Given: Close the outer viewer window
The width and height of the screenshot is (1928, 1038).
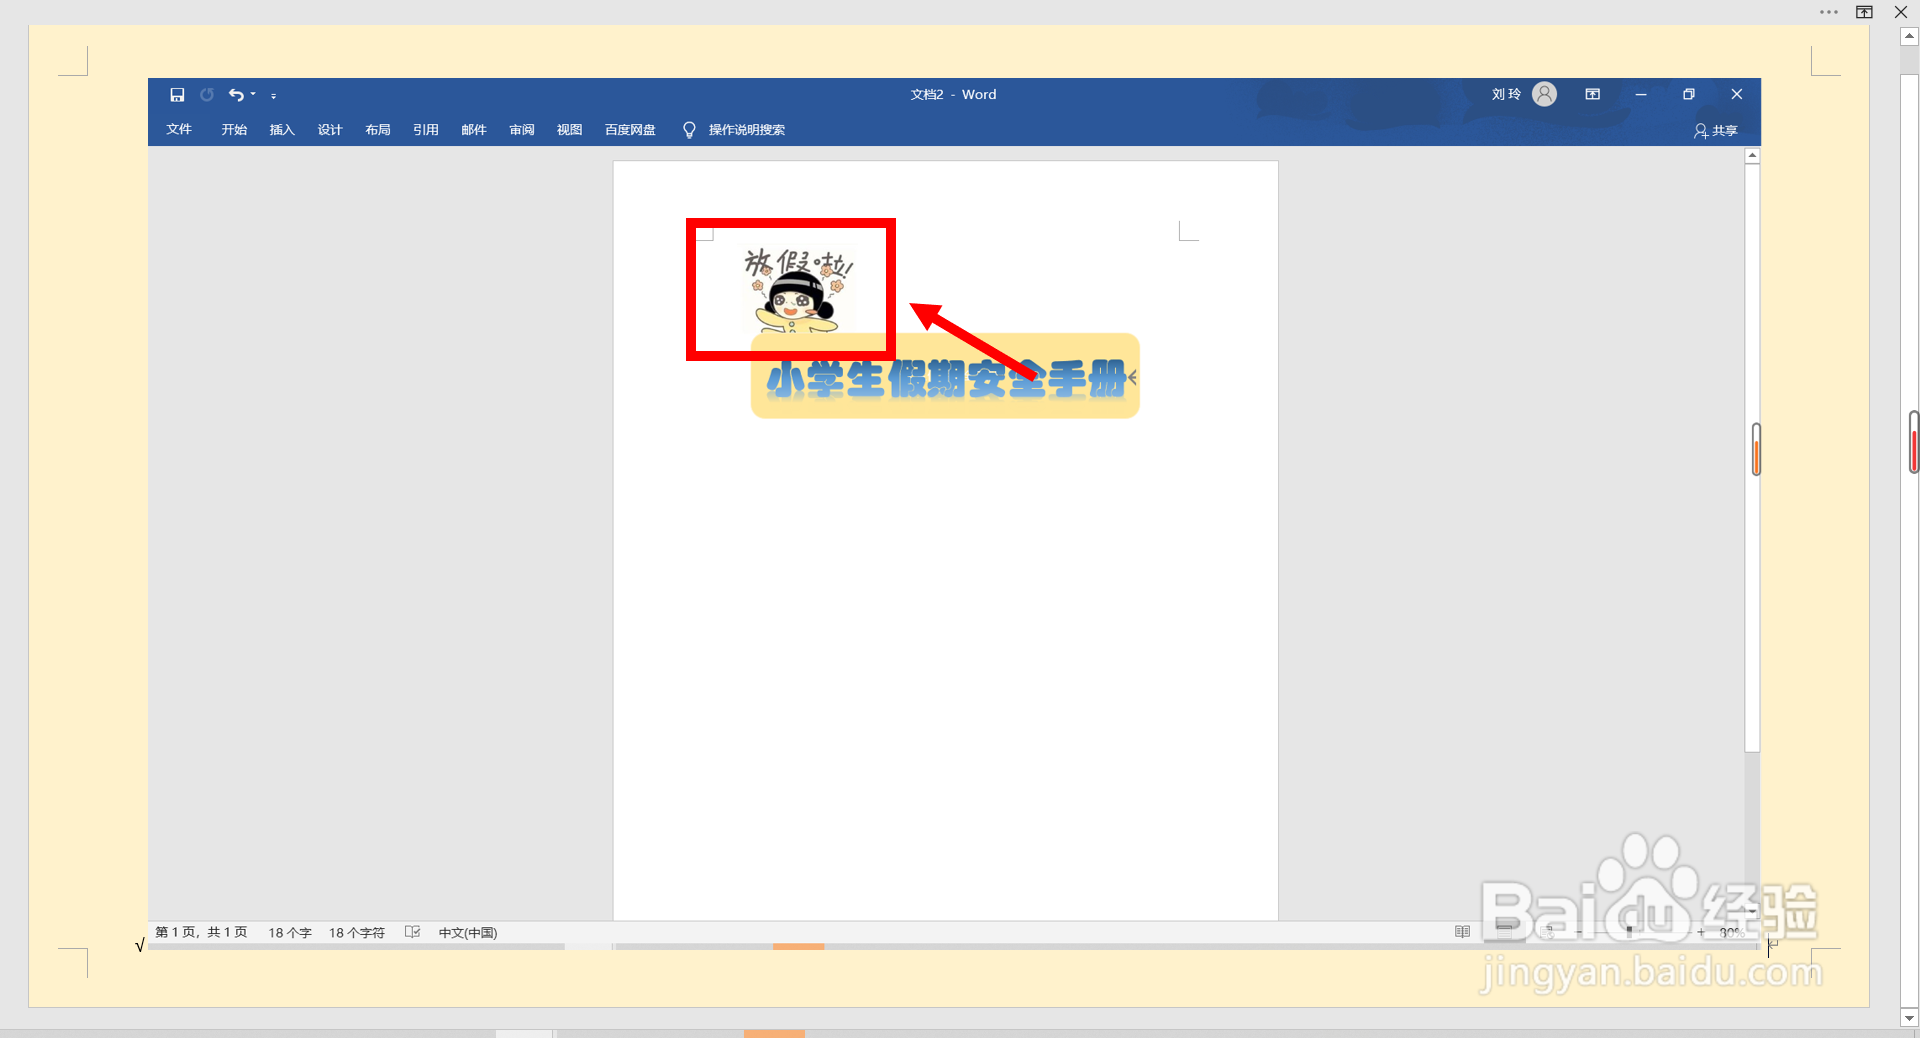Looking at the screenshot, I should [1901, 12].
